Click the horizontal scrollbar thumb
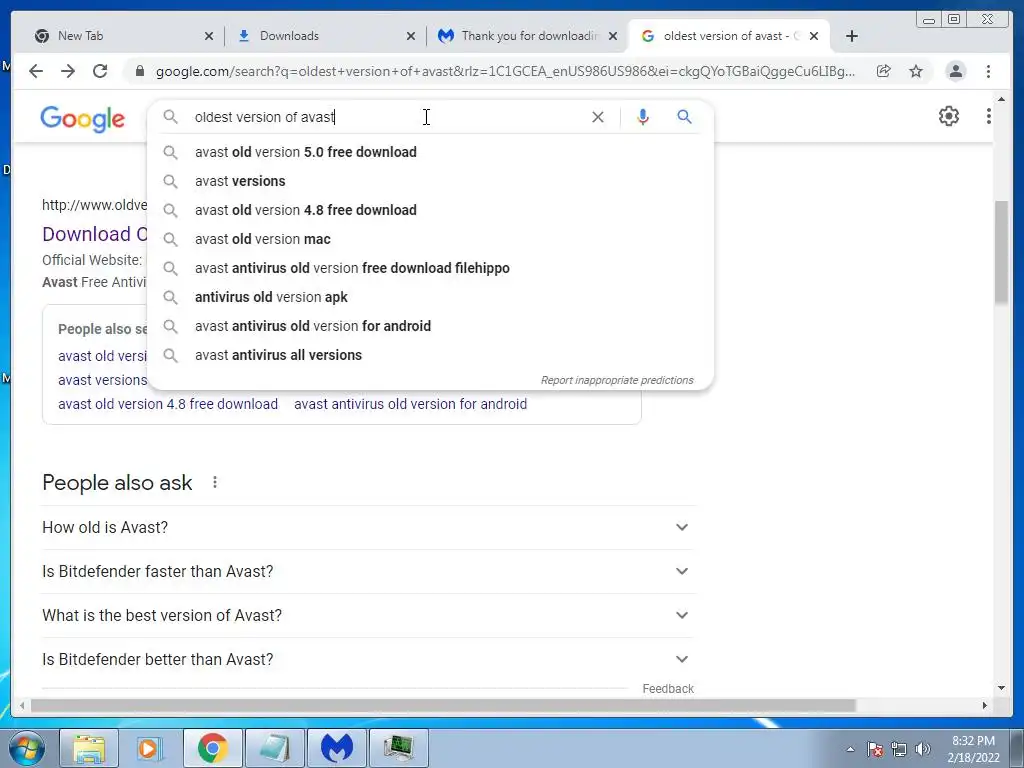 (x=443, y=706)
